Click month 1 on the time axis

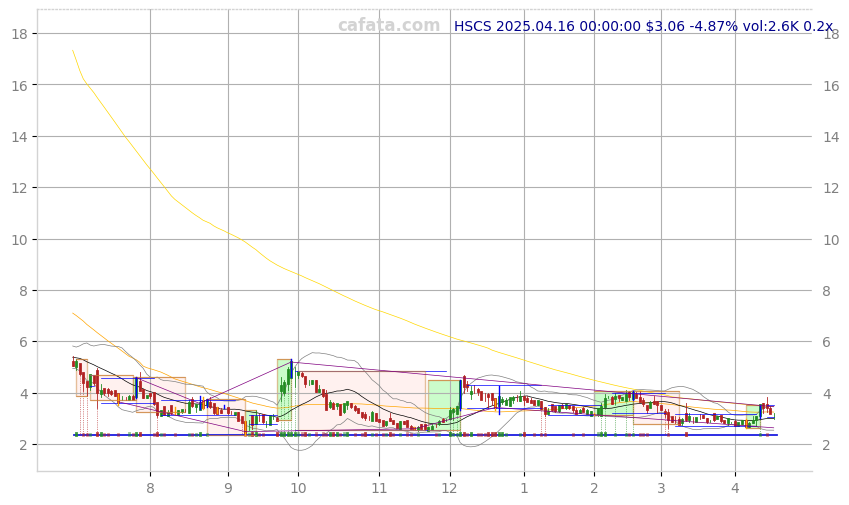pyautogui.click(x=524, y=488)
